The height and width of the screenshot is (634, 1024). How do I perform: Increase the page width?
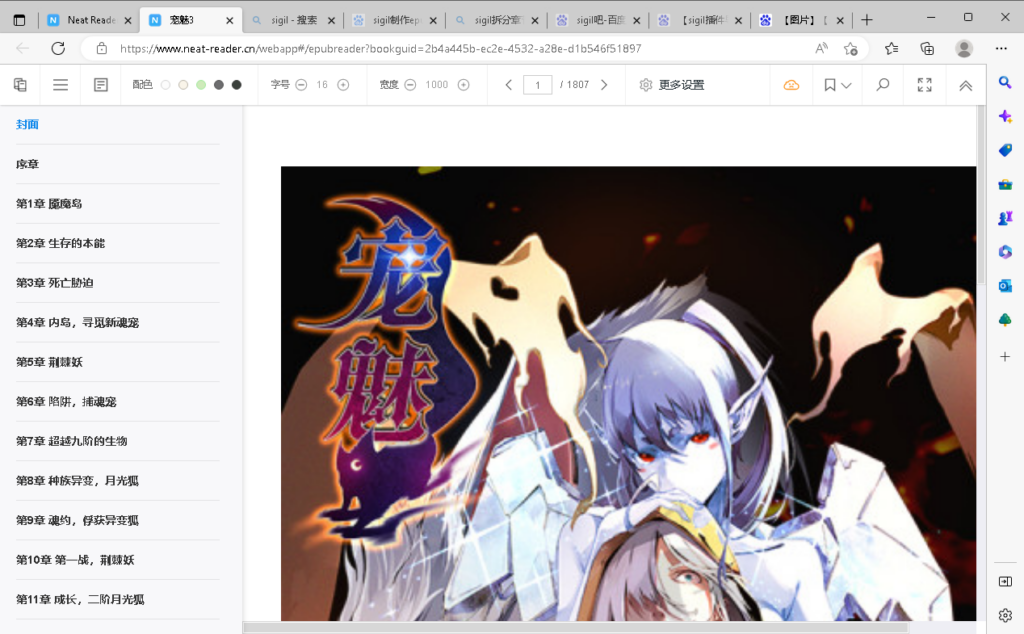tap(463, 85)
